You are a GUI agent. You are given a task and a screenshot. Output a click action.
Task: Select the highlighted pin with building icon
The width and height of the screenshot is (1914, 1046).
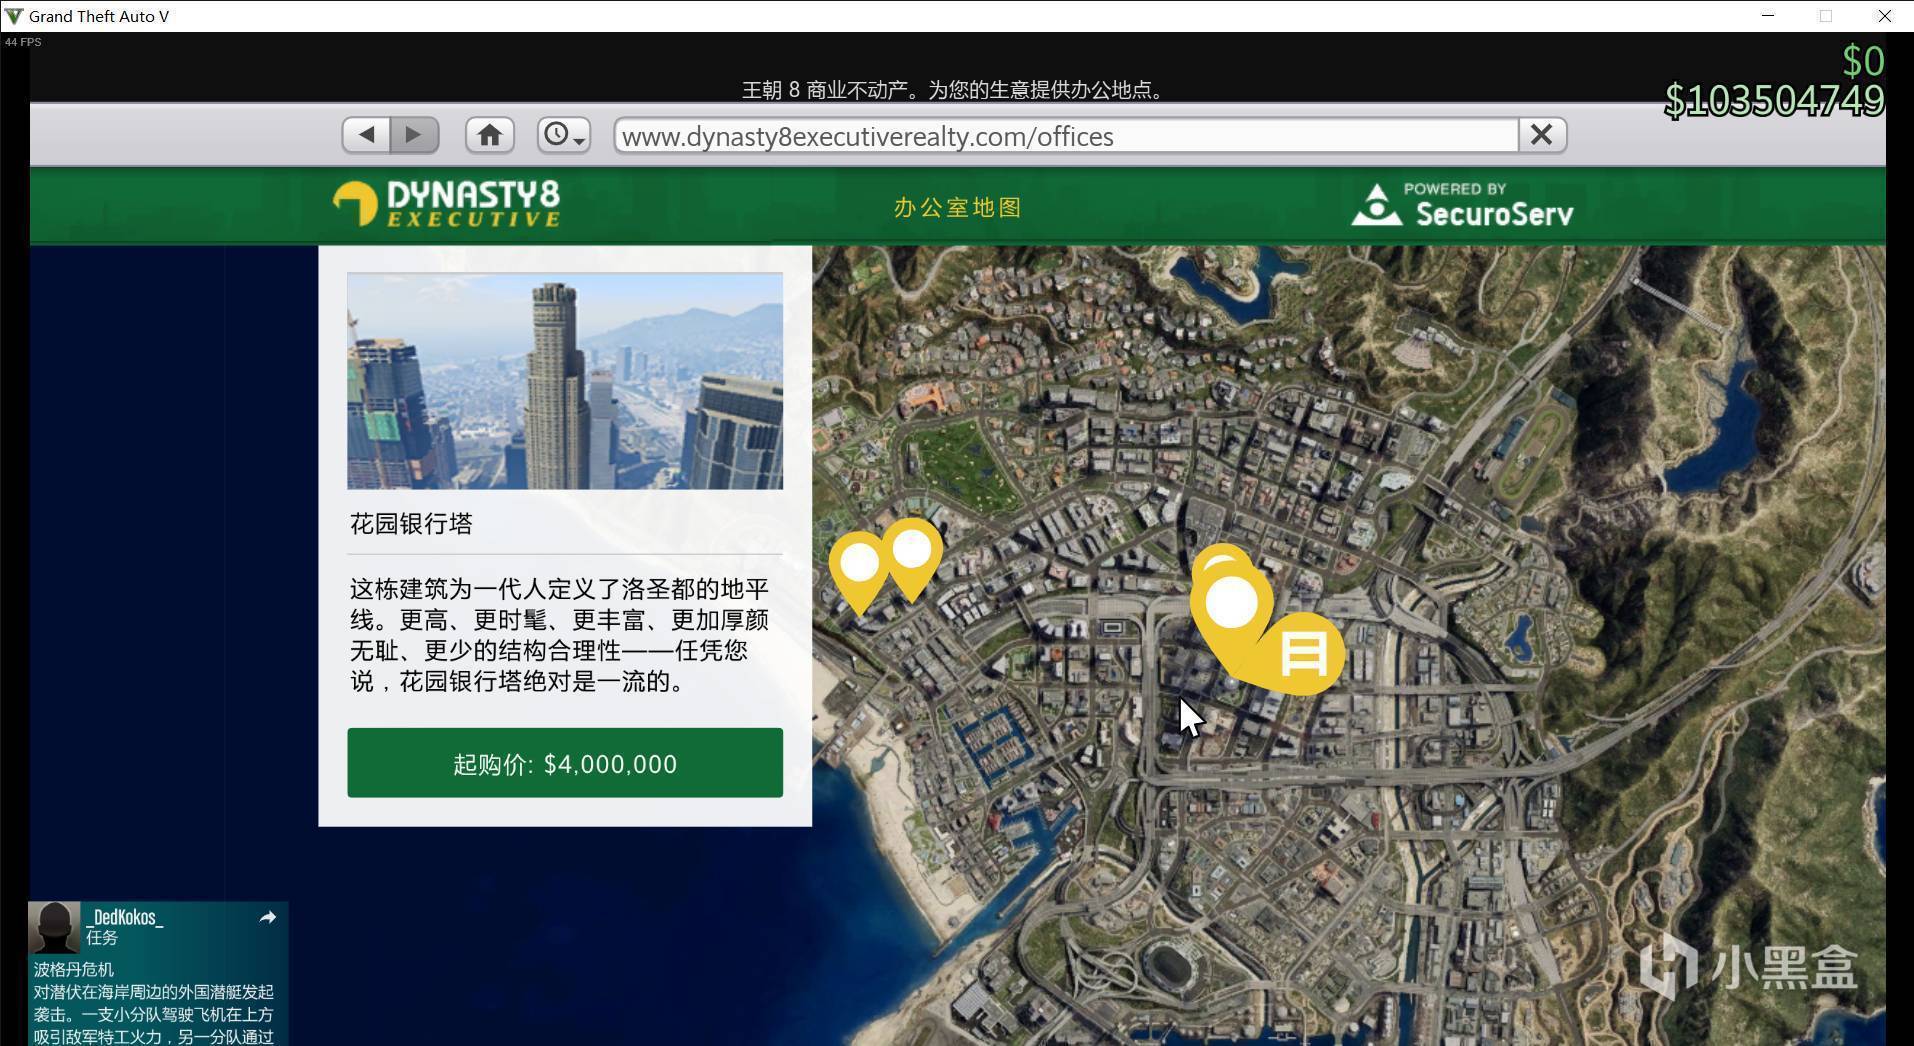pyautogui.click(x=1303, y=654)
